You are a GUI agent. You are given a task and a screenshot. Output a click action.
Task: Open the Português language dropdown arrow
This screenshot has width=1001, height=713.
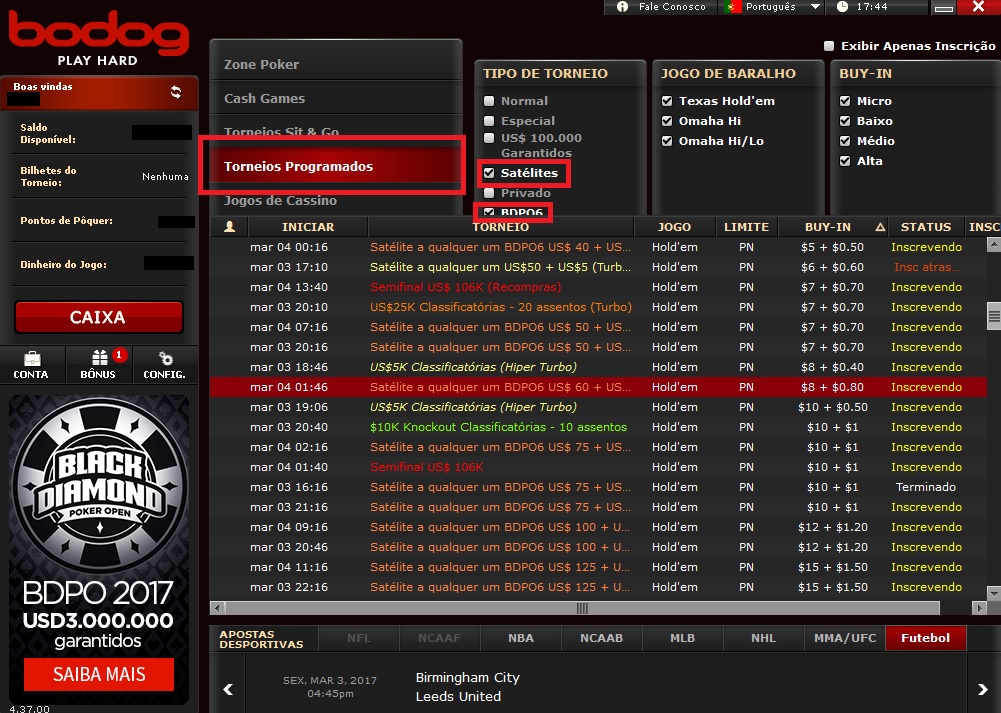point(815,6)
